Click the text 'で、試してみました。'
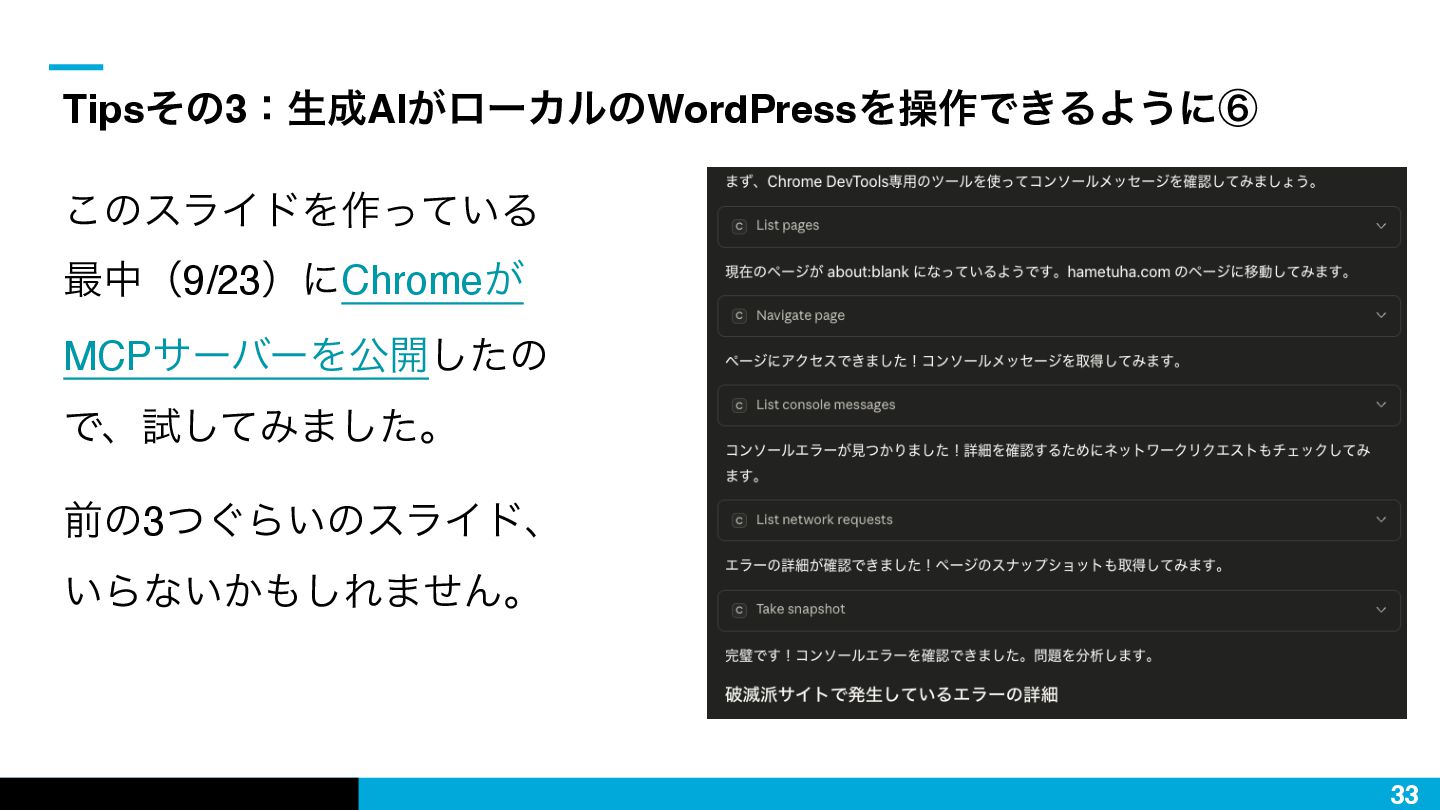1440x810 pixels. click(x=253, y=428)
